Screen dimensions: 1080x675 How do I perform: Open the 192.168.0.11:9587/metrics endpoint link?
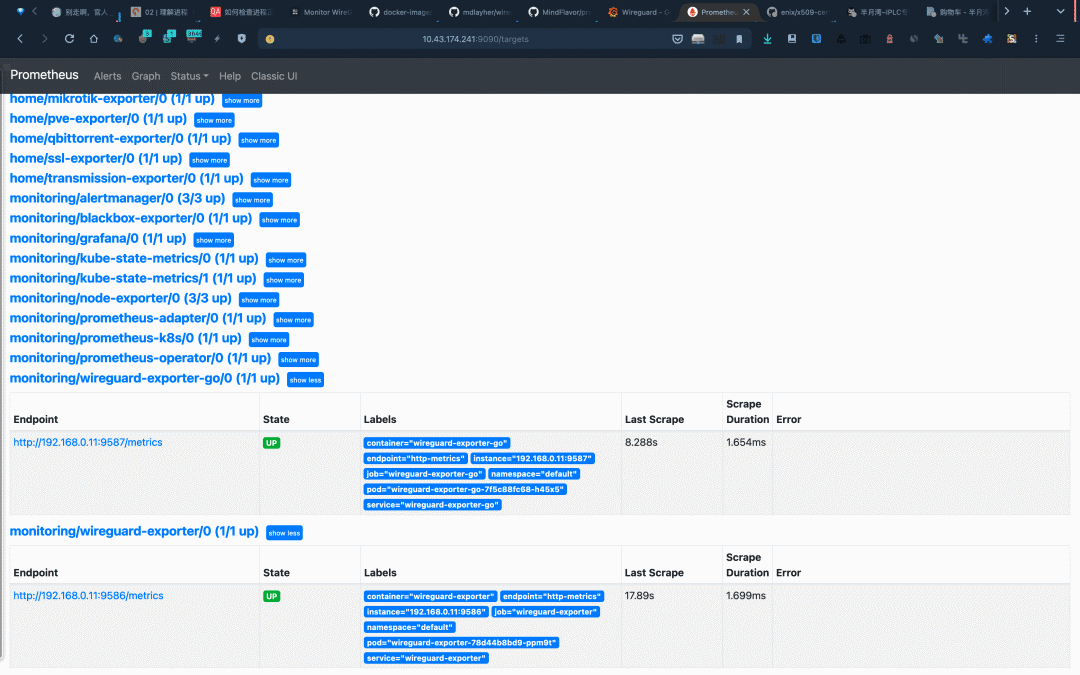88,442
